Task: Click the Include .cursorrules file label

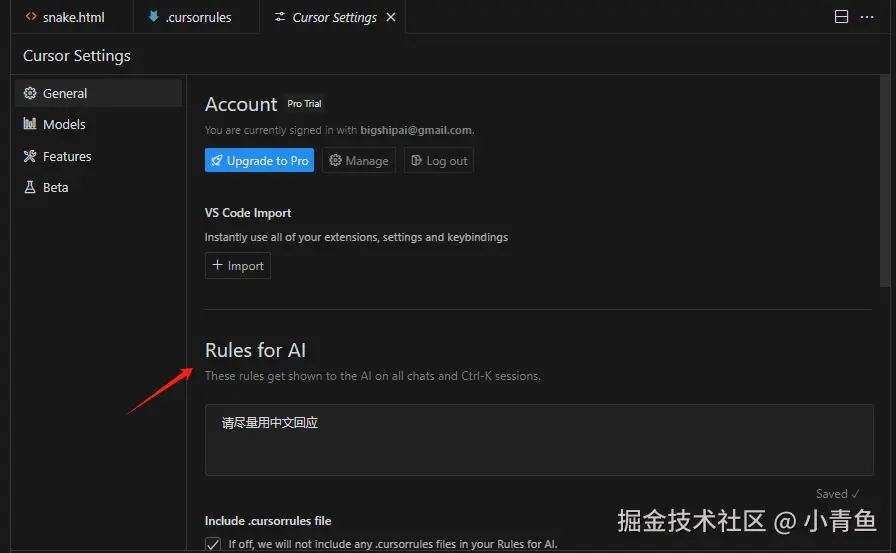Action: pos(268,520)
